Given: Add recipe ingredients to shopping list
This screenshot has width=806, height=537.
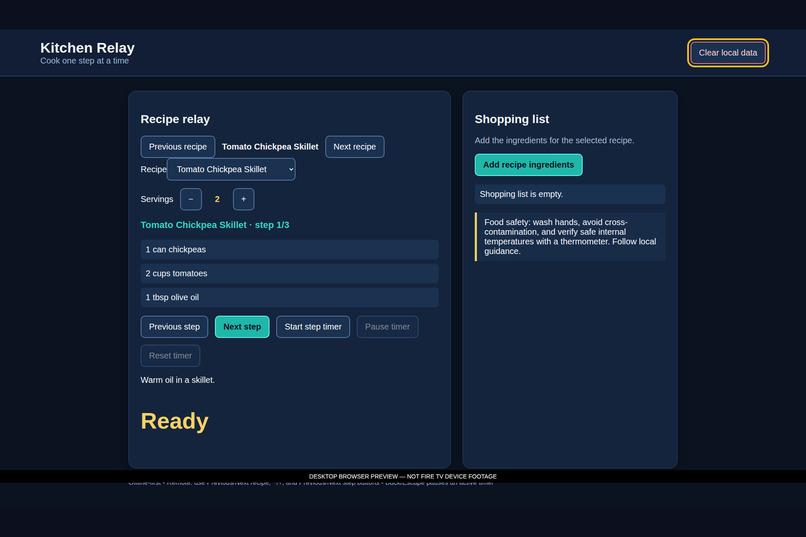Looking at the screenshot, I should (x=528, y=165).
